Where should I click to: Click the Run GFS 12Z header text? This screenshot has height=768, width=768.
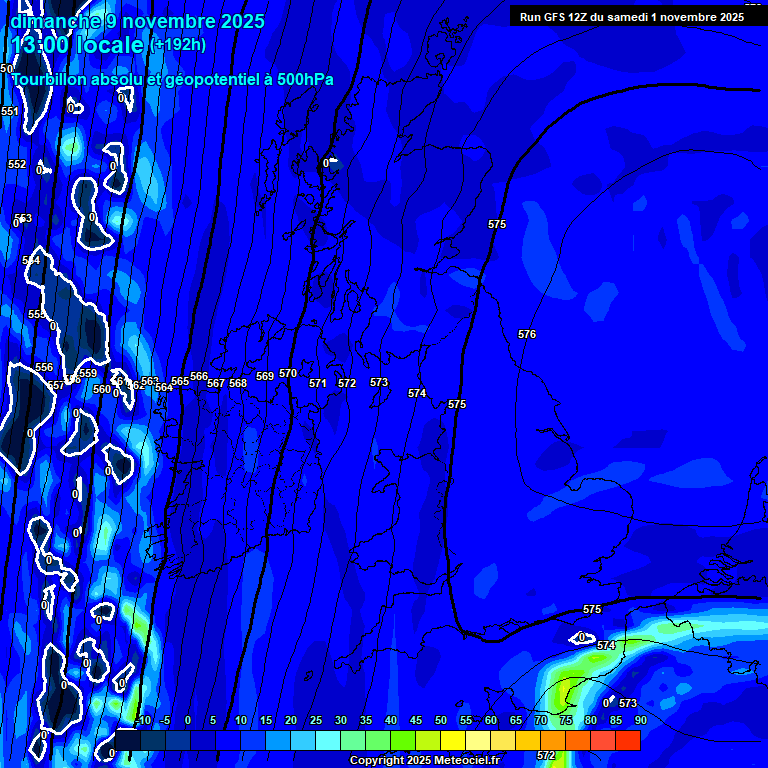click(631, 17)
